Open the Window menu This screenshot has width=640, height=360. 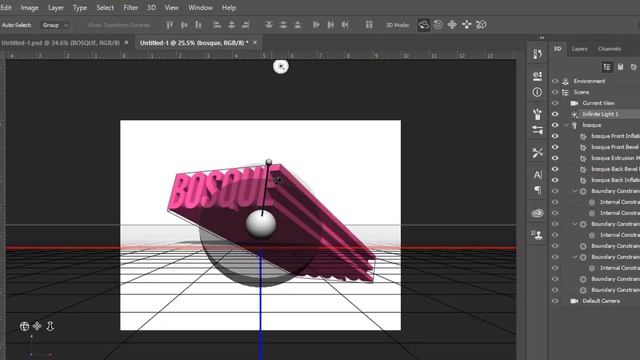pos(200,8)
